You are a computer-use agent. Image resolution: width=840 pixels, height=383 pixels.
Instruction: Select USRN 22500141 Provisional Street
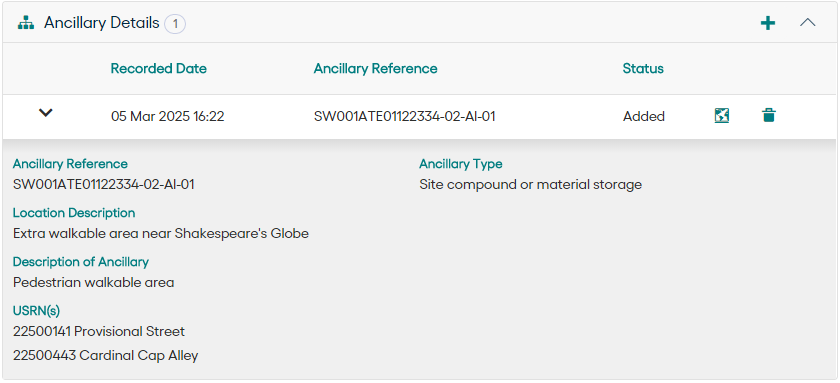click(x=99, y=332)
